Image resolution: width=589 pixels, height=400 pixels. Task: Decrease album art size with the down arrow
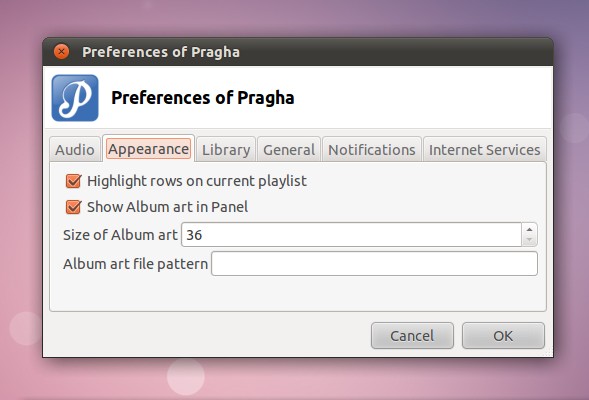(x=529, y=240)
